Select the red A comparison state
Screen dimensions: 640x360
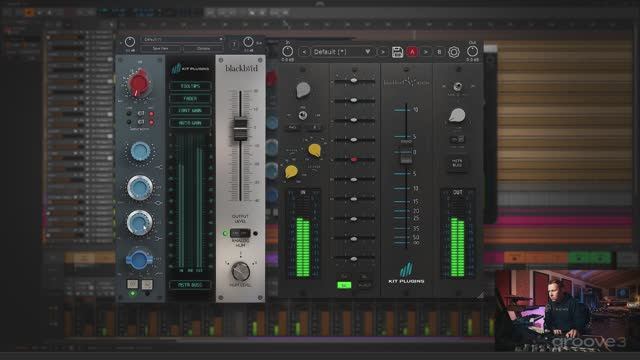pos(412,52)
